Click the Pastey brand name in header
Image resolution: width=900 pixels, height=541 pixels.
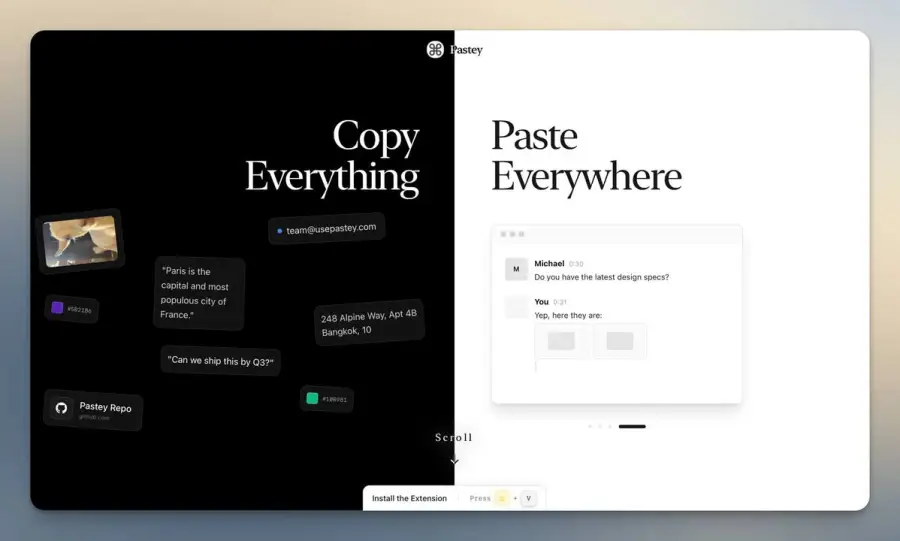[466, 50]
